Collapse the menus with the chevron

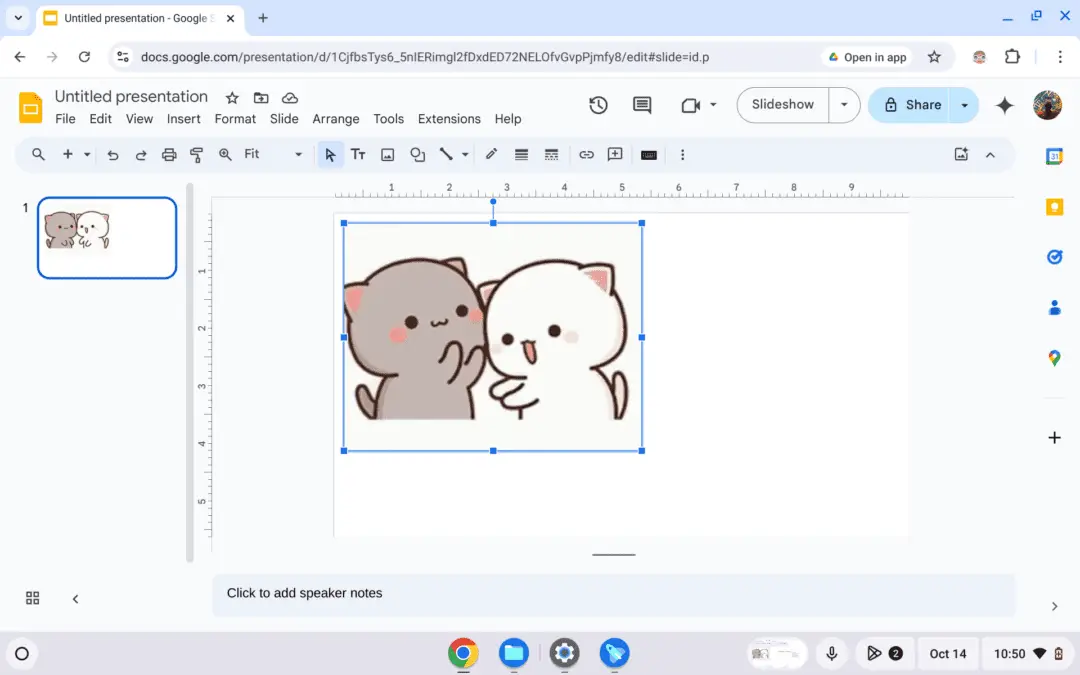[990, 154]
